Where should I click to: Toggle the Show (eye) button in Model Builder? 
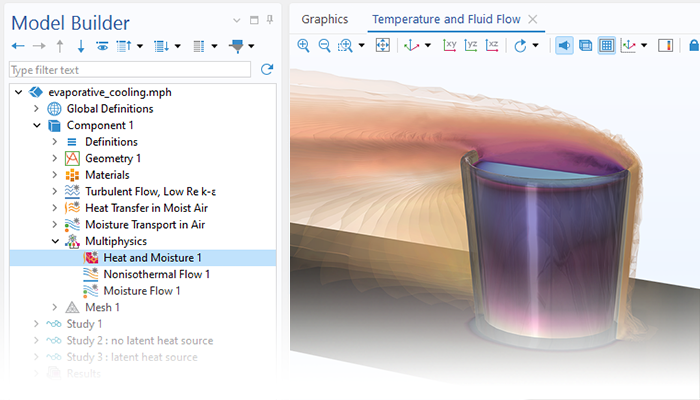(102, 46)
